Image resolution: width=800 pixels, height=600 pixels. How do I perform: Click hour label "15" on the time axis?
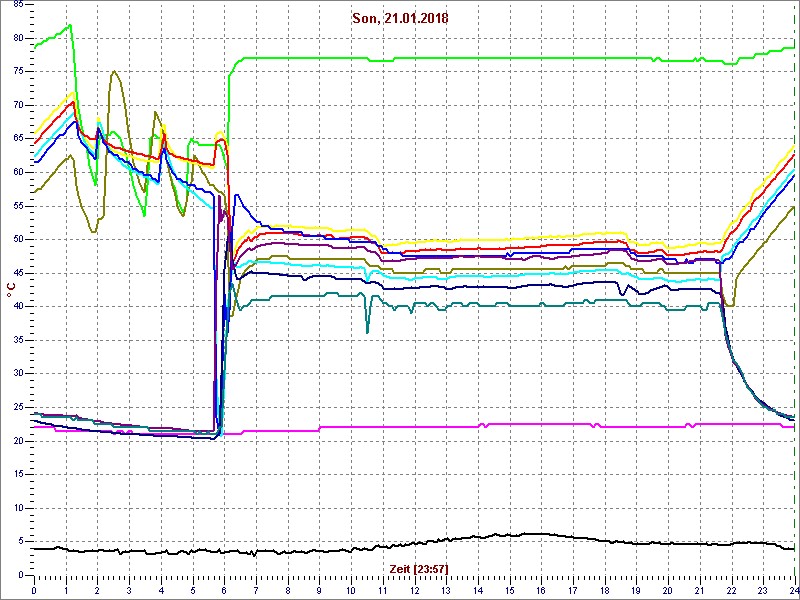tap(509, 589)
